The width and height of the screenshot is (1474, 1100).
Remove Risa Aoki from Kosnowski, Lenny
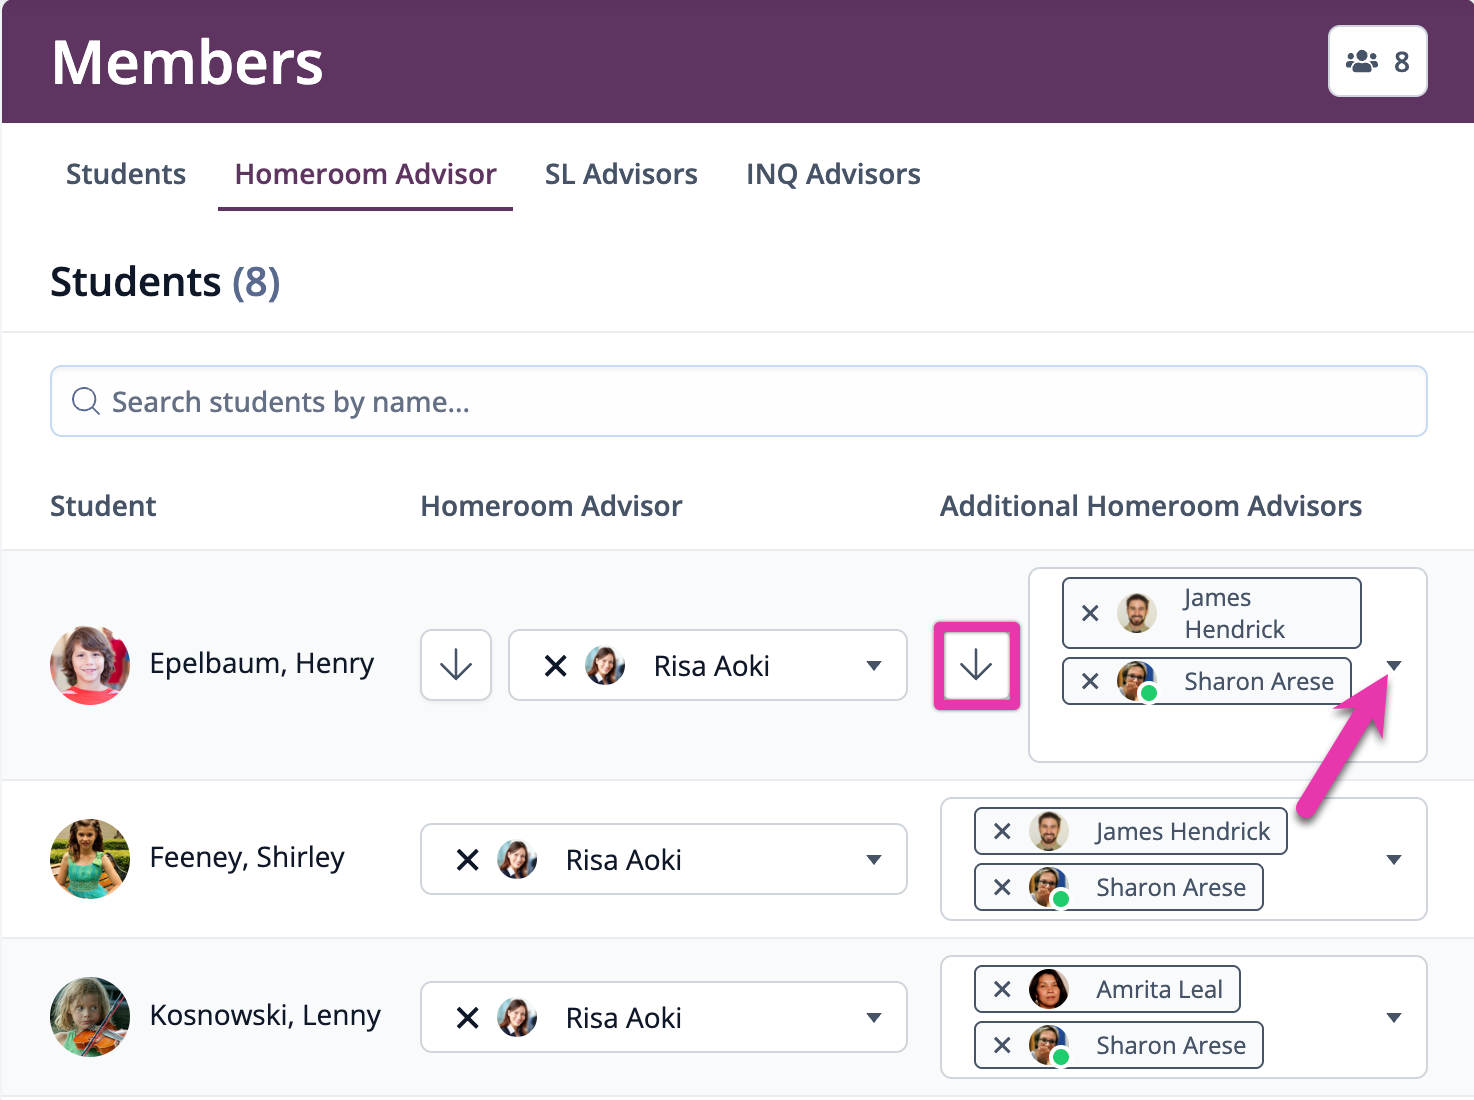(x=468, y=1018)
